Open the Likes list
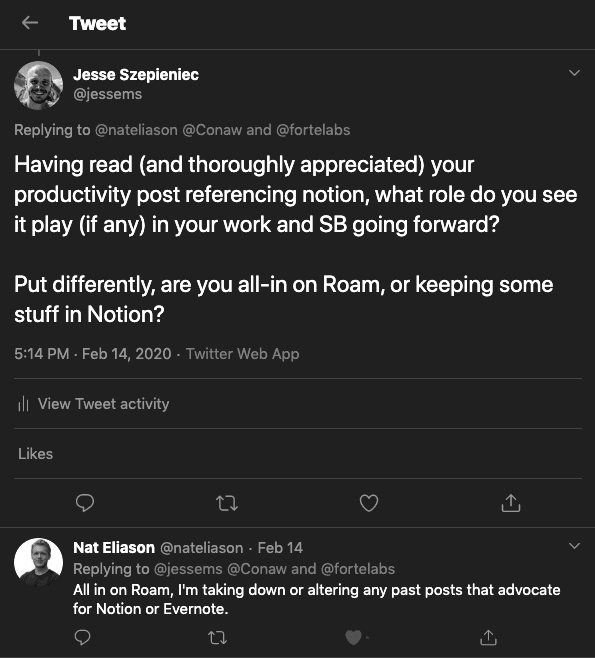595x658 pixels. 36,454
